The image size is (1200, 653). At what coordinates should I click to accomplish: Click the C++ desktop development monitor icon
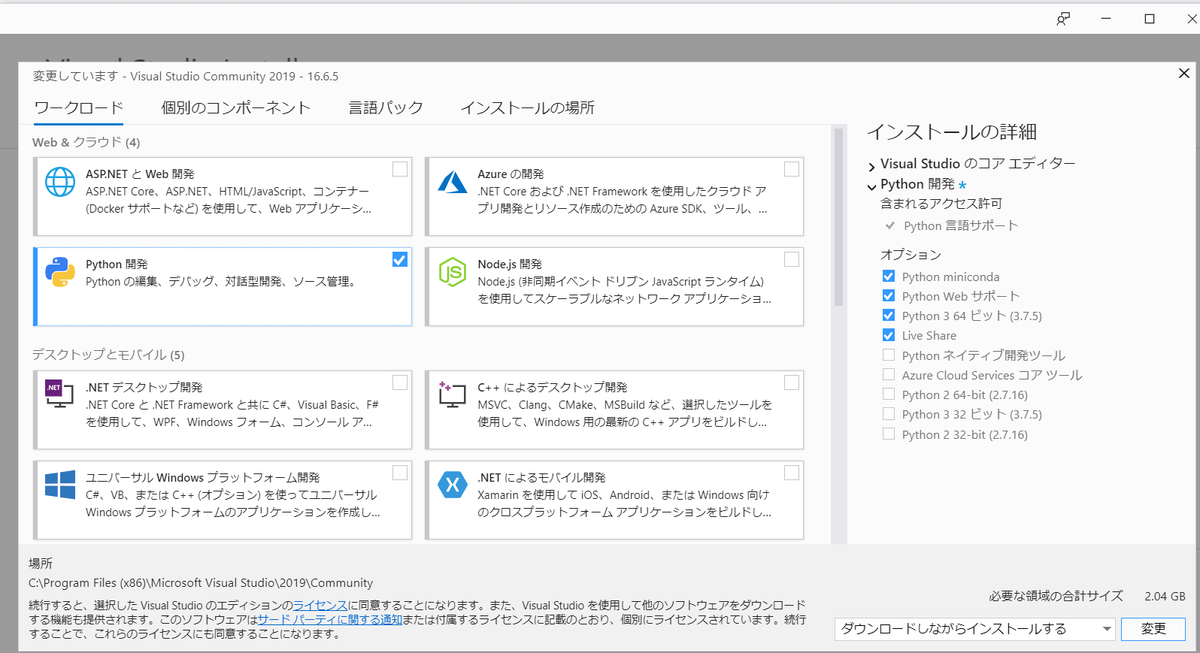(x=453, y=394)
